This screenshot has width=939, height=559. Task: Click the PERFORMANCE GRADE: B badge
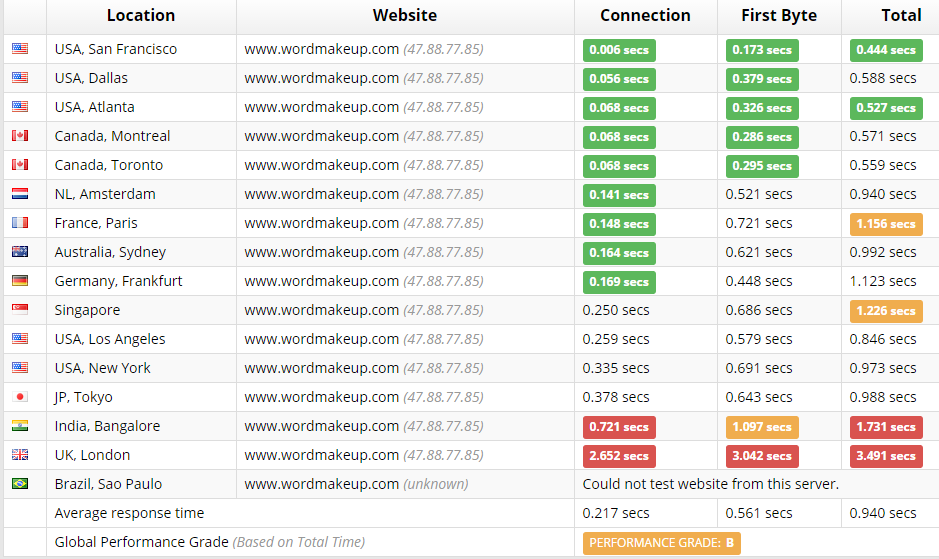(x=662, y=543)
